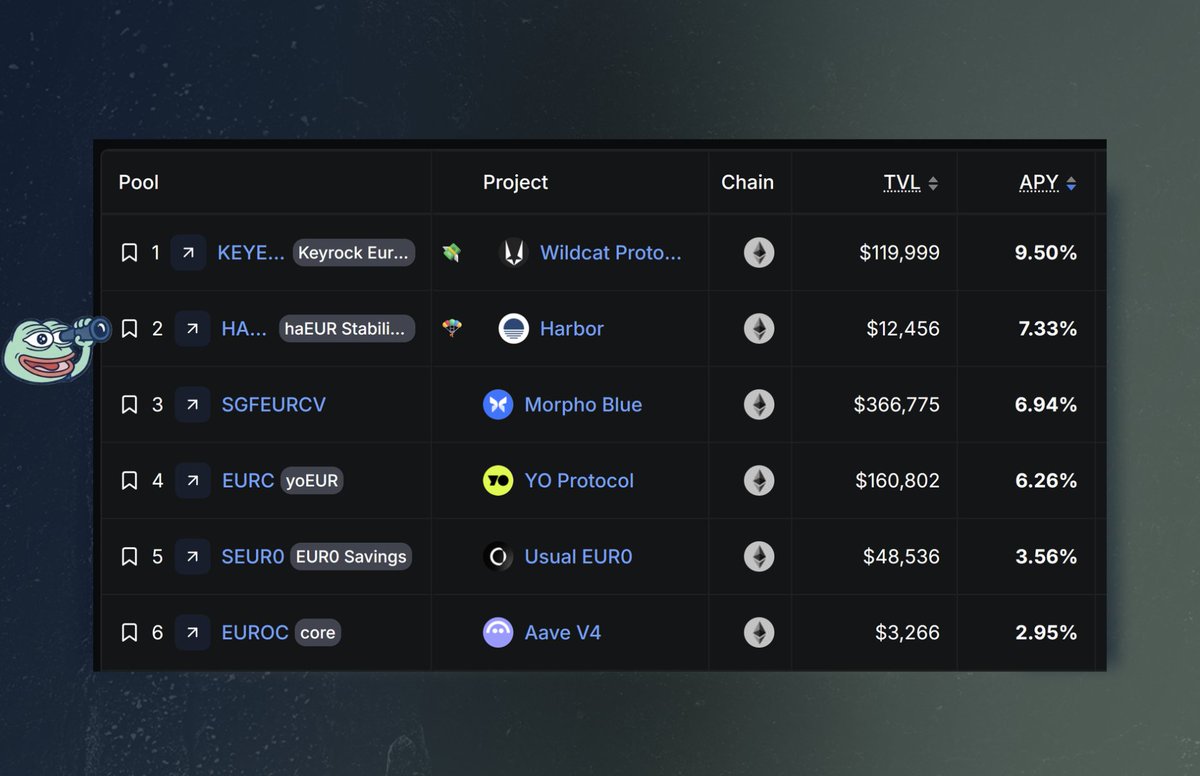
Task: Click the EUR0 Savings pool tag
Action: [351, 557]
